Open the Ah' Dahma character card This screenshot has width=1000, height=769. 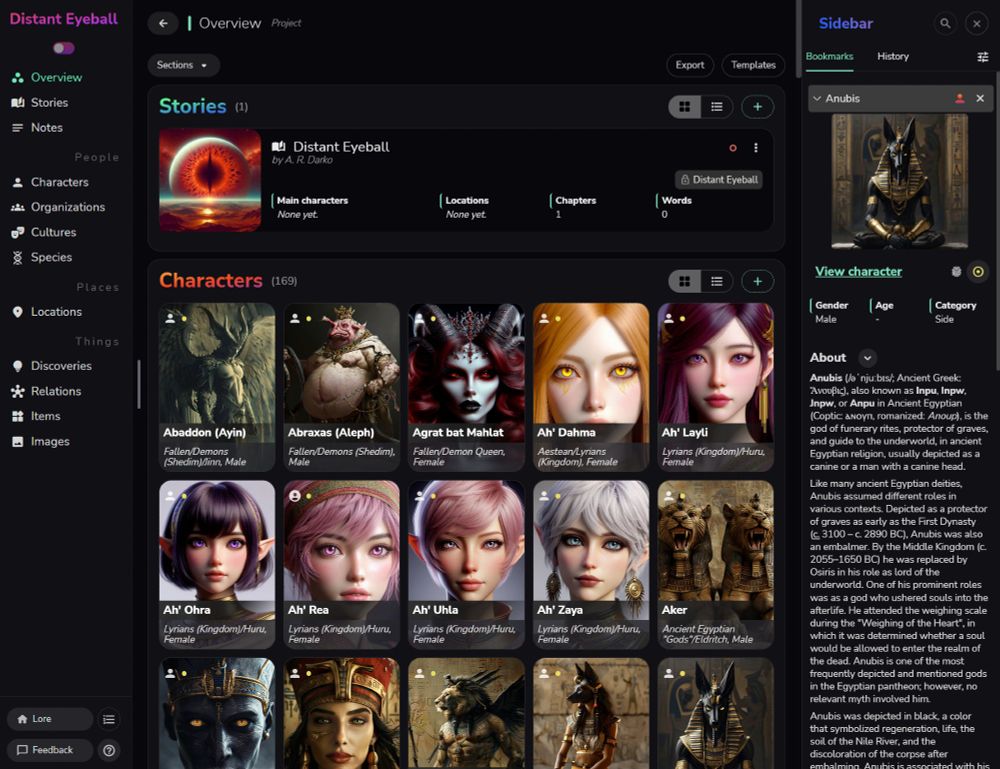(591, 387)
